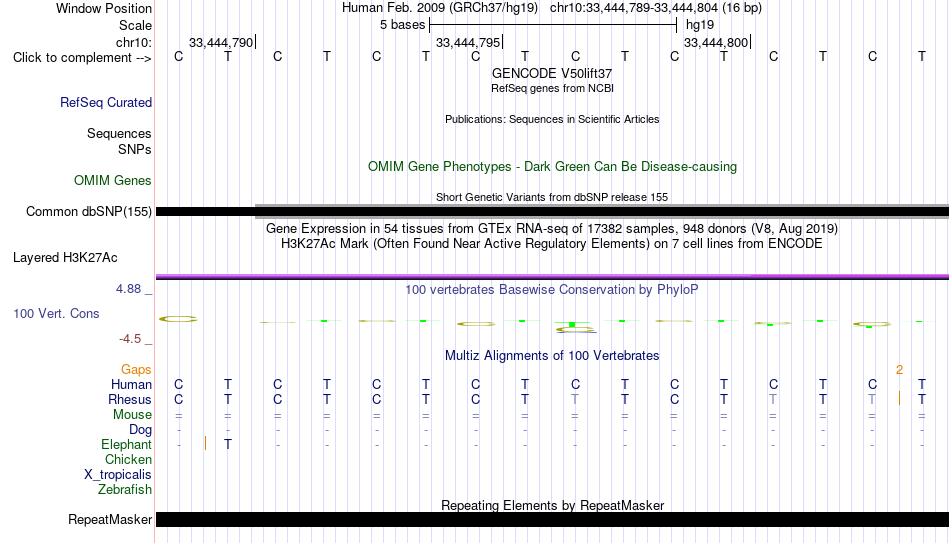Select the Dog alignment row label
Screen dimensions: 950x543
(x=140, y=430)
